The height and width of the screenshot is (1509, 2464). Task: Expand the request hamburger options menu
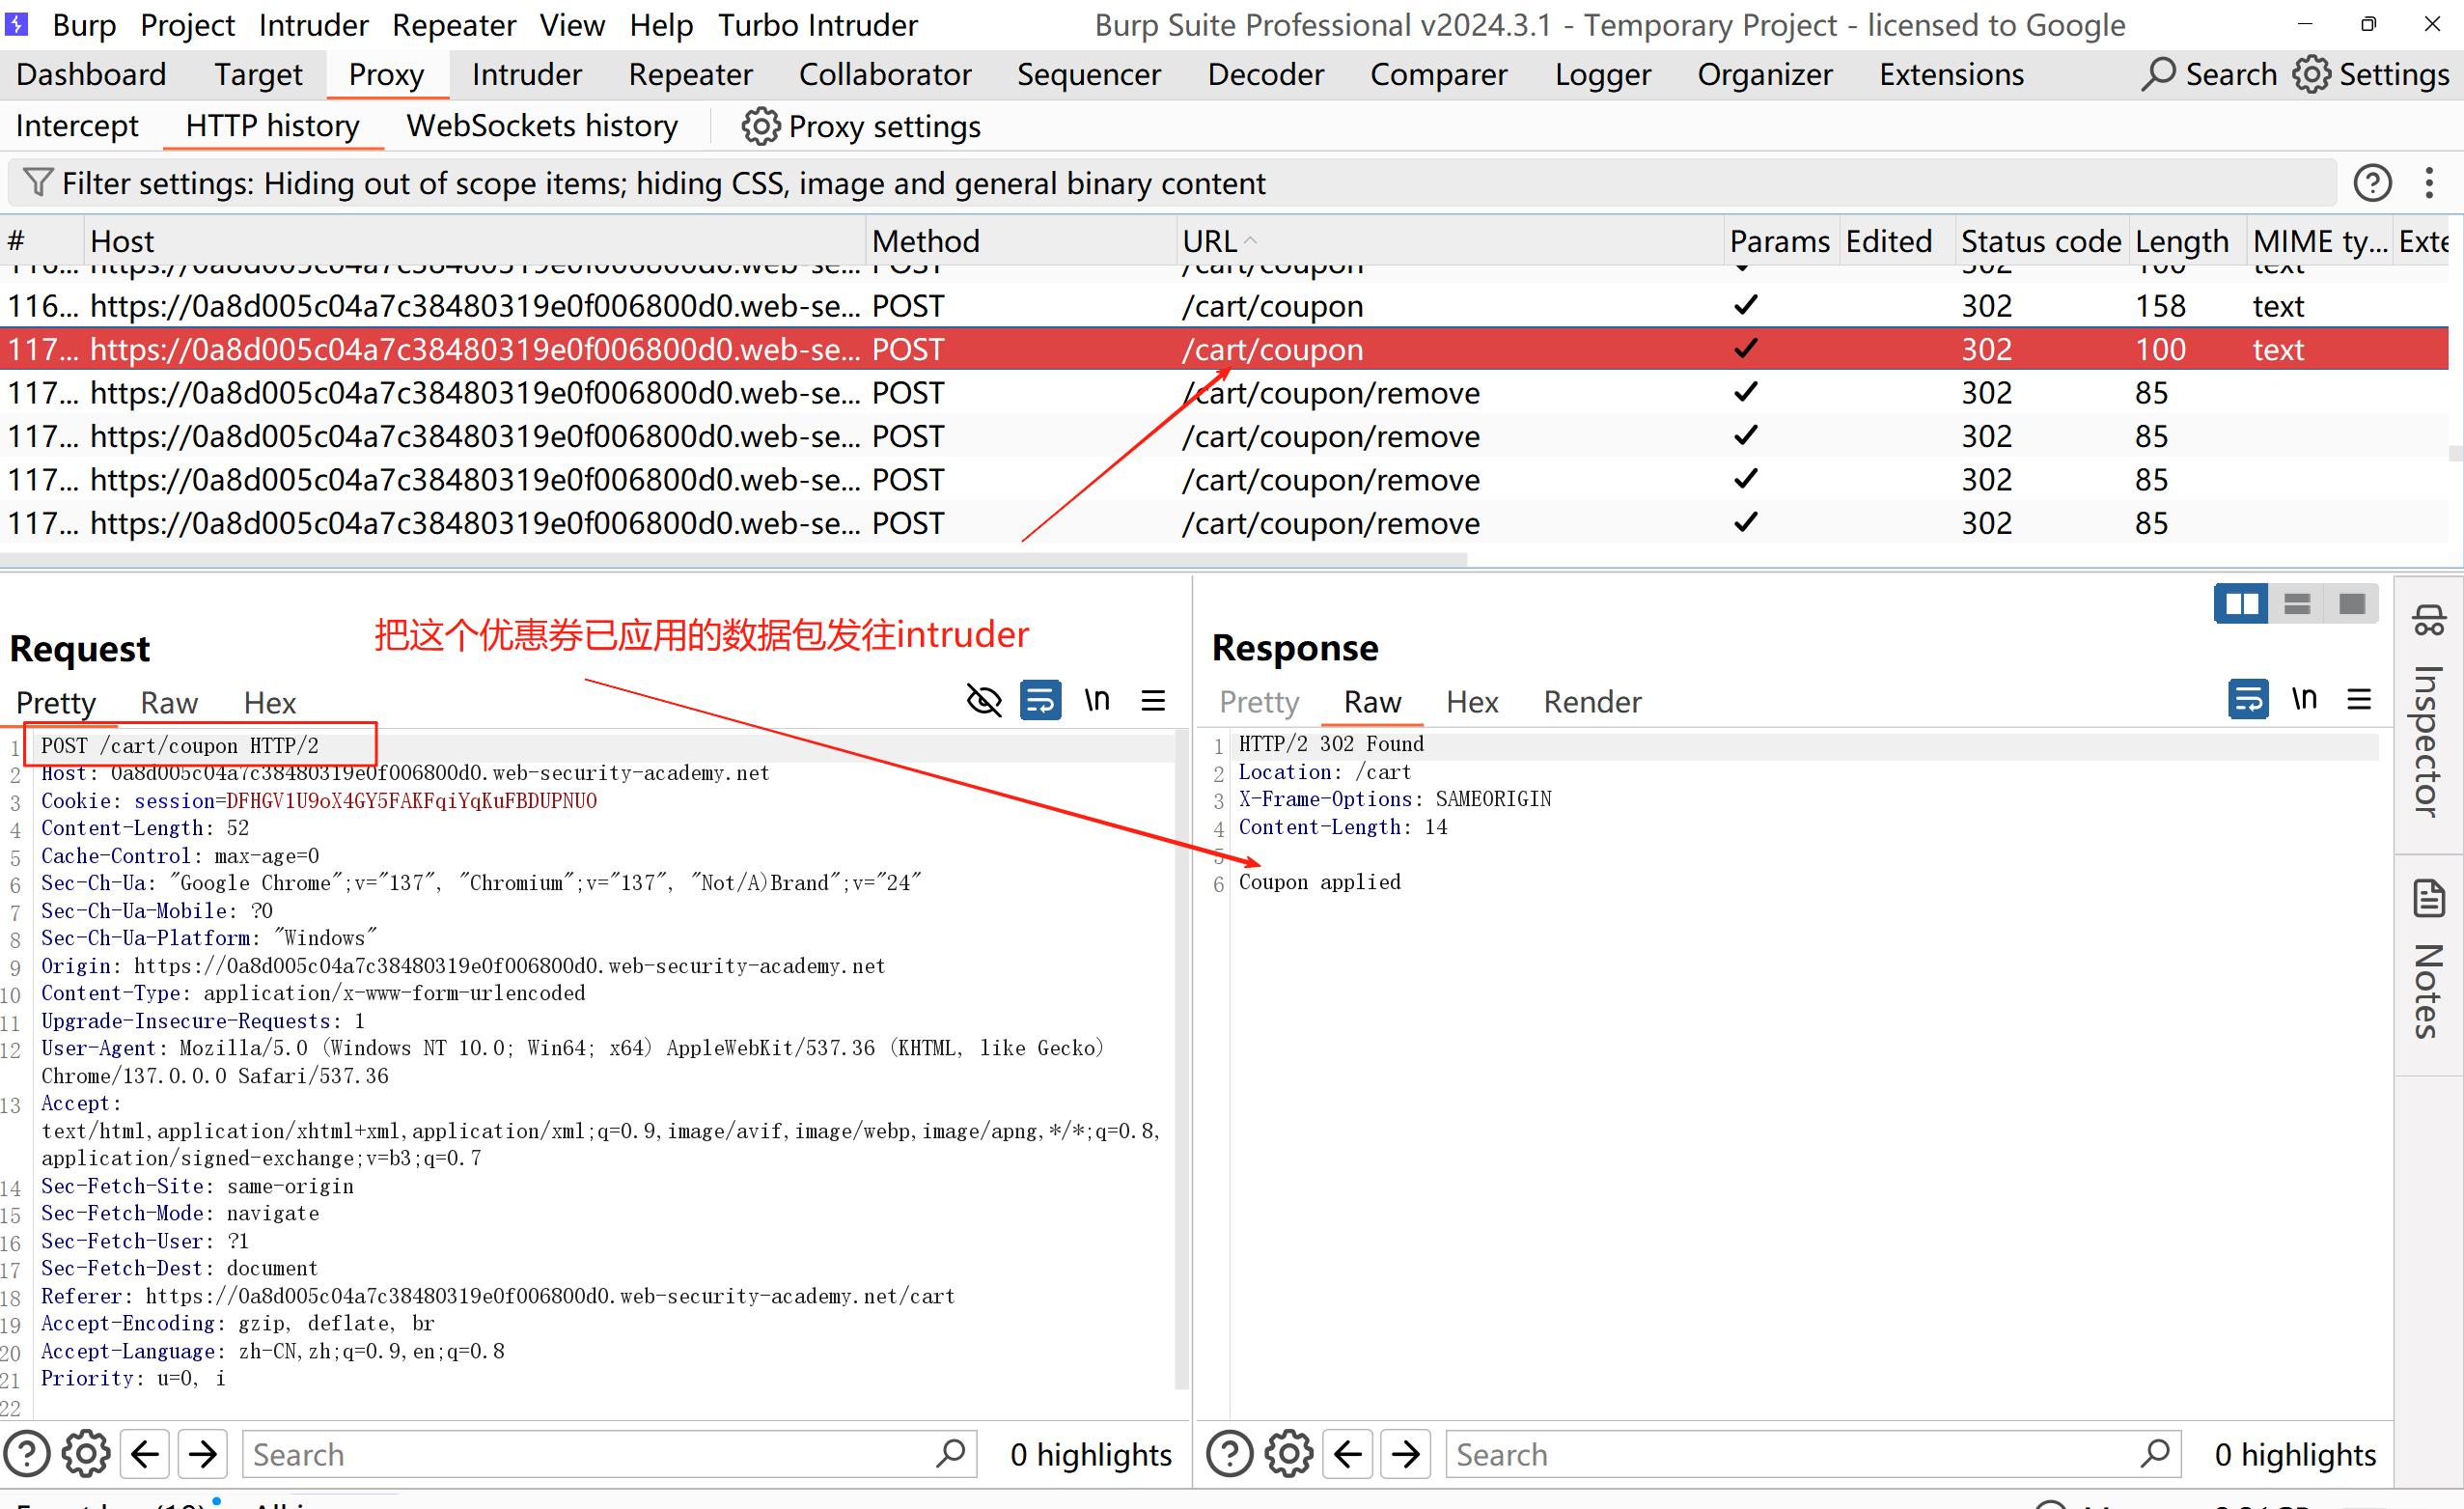coord(1153,700)
